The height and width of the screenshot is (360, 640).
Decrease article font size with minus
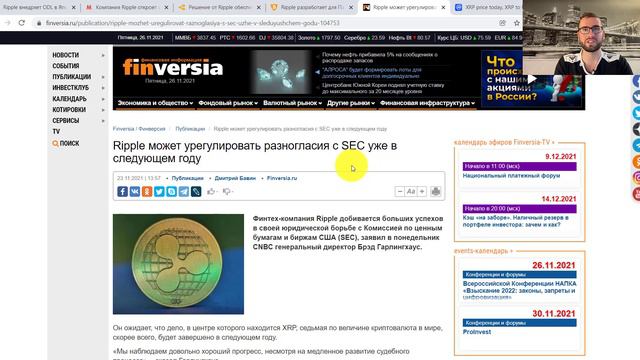400,191
